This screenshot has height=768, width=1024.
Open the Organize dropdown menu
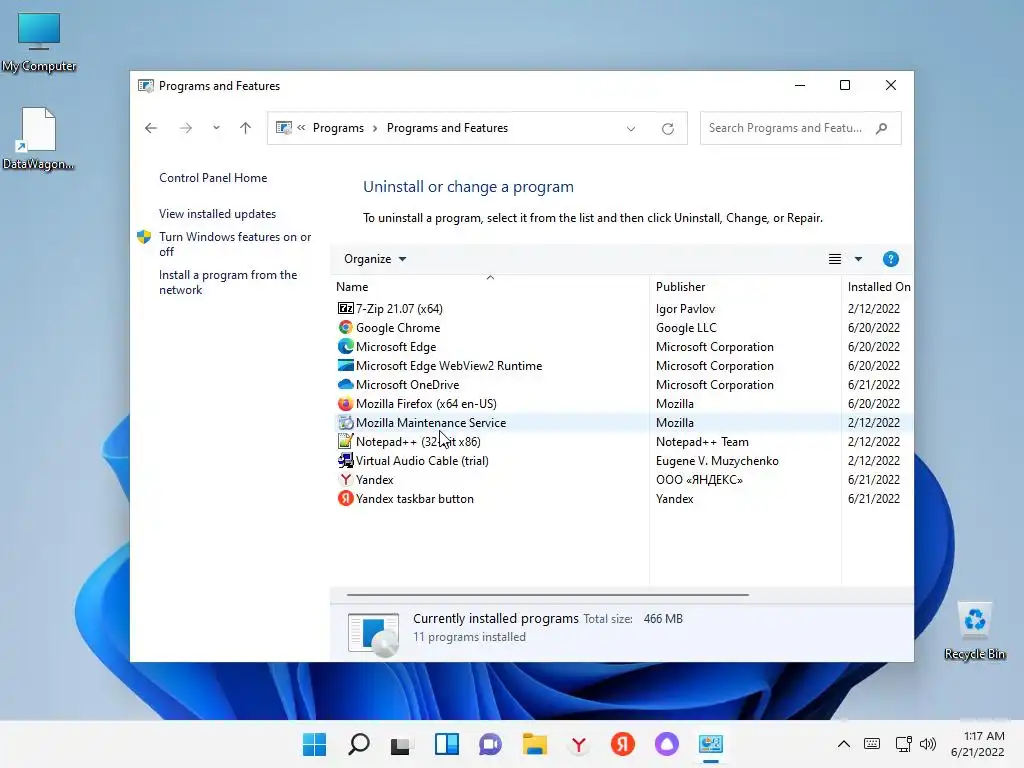[375, 259]
